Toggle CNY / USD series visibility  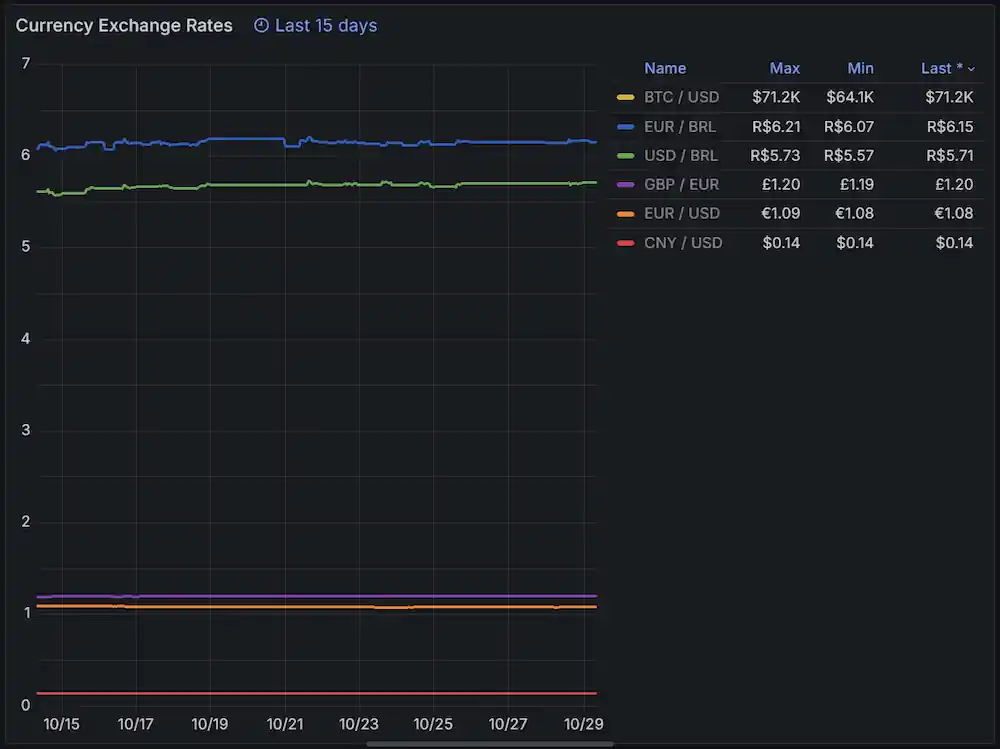click(681, 242)
